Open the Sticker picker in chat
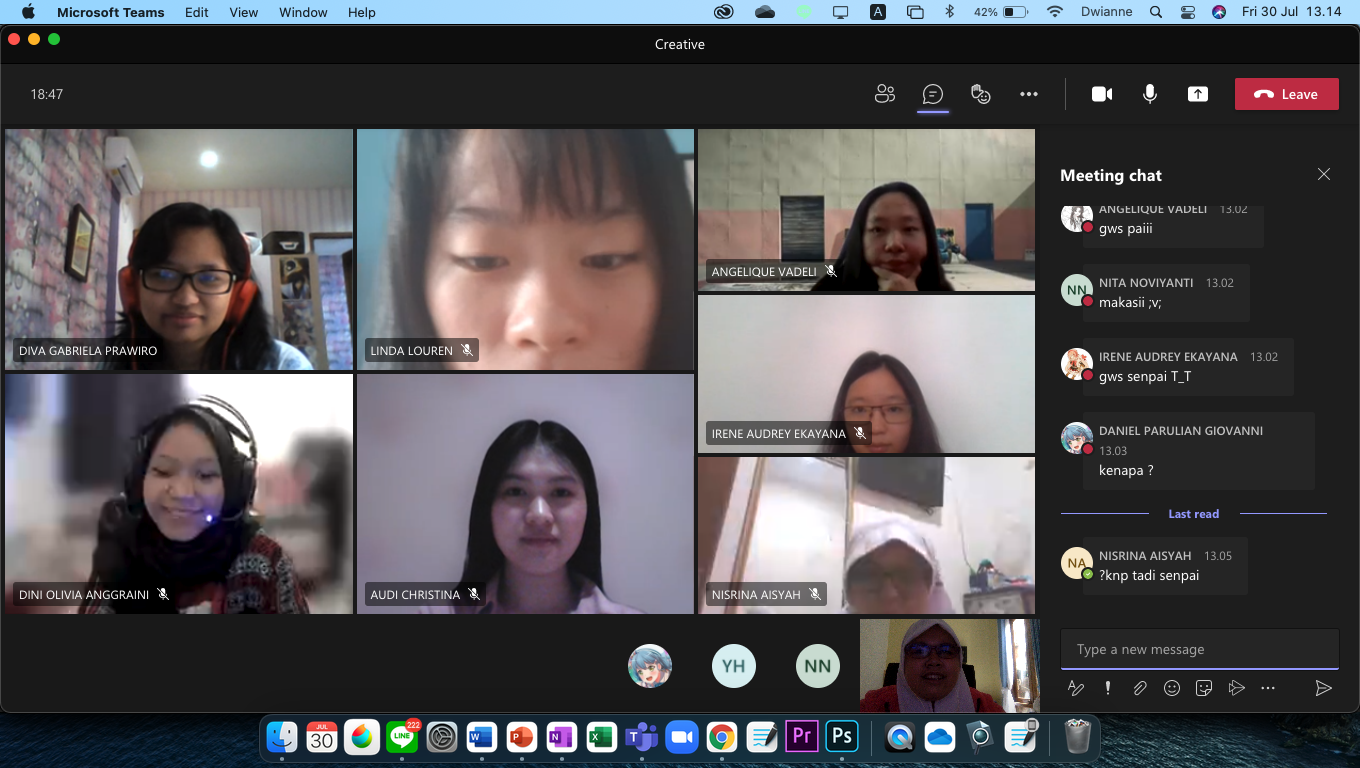Viewport: 1360px width, 768px height. tap(1204, 688)
